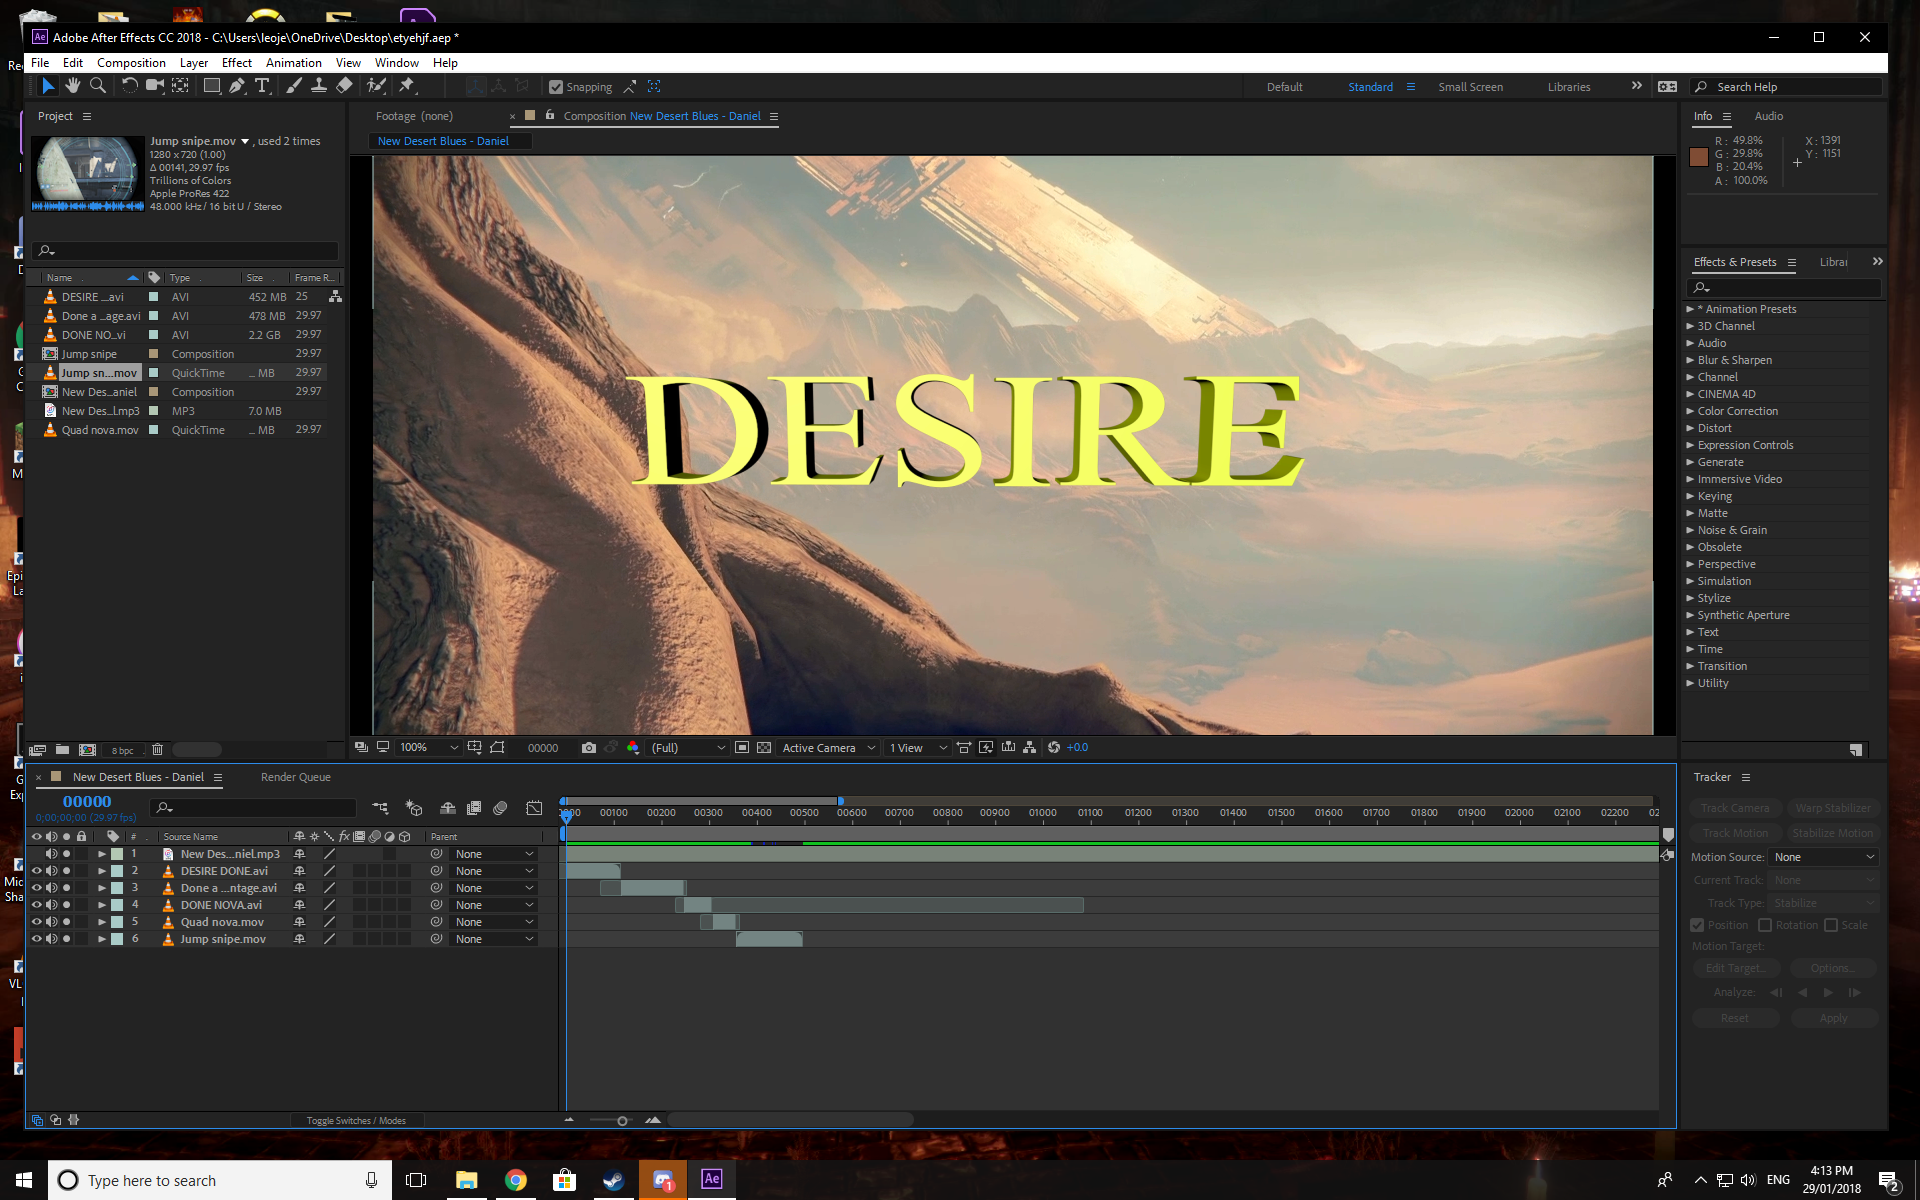1920x1200 pixels.
Task: Expand the DESIRE DONE.avi layer properties
Action: point(102,871)
